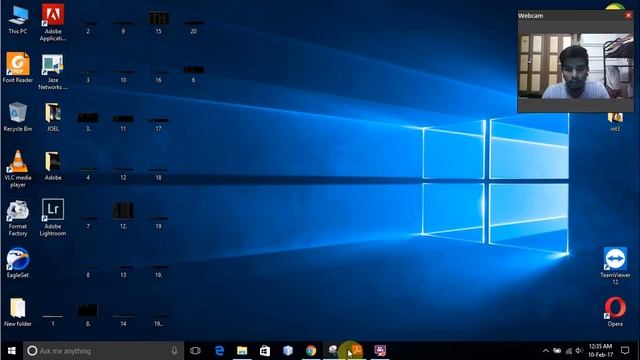Select the desktop item labeled 15
Image resolution: width=640 pixels, height=360 pixels.
[158, 23]
